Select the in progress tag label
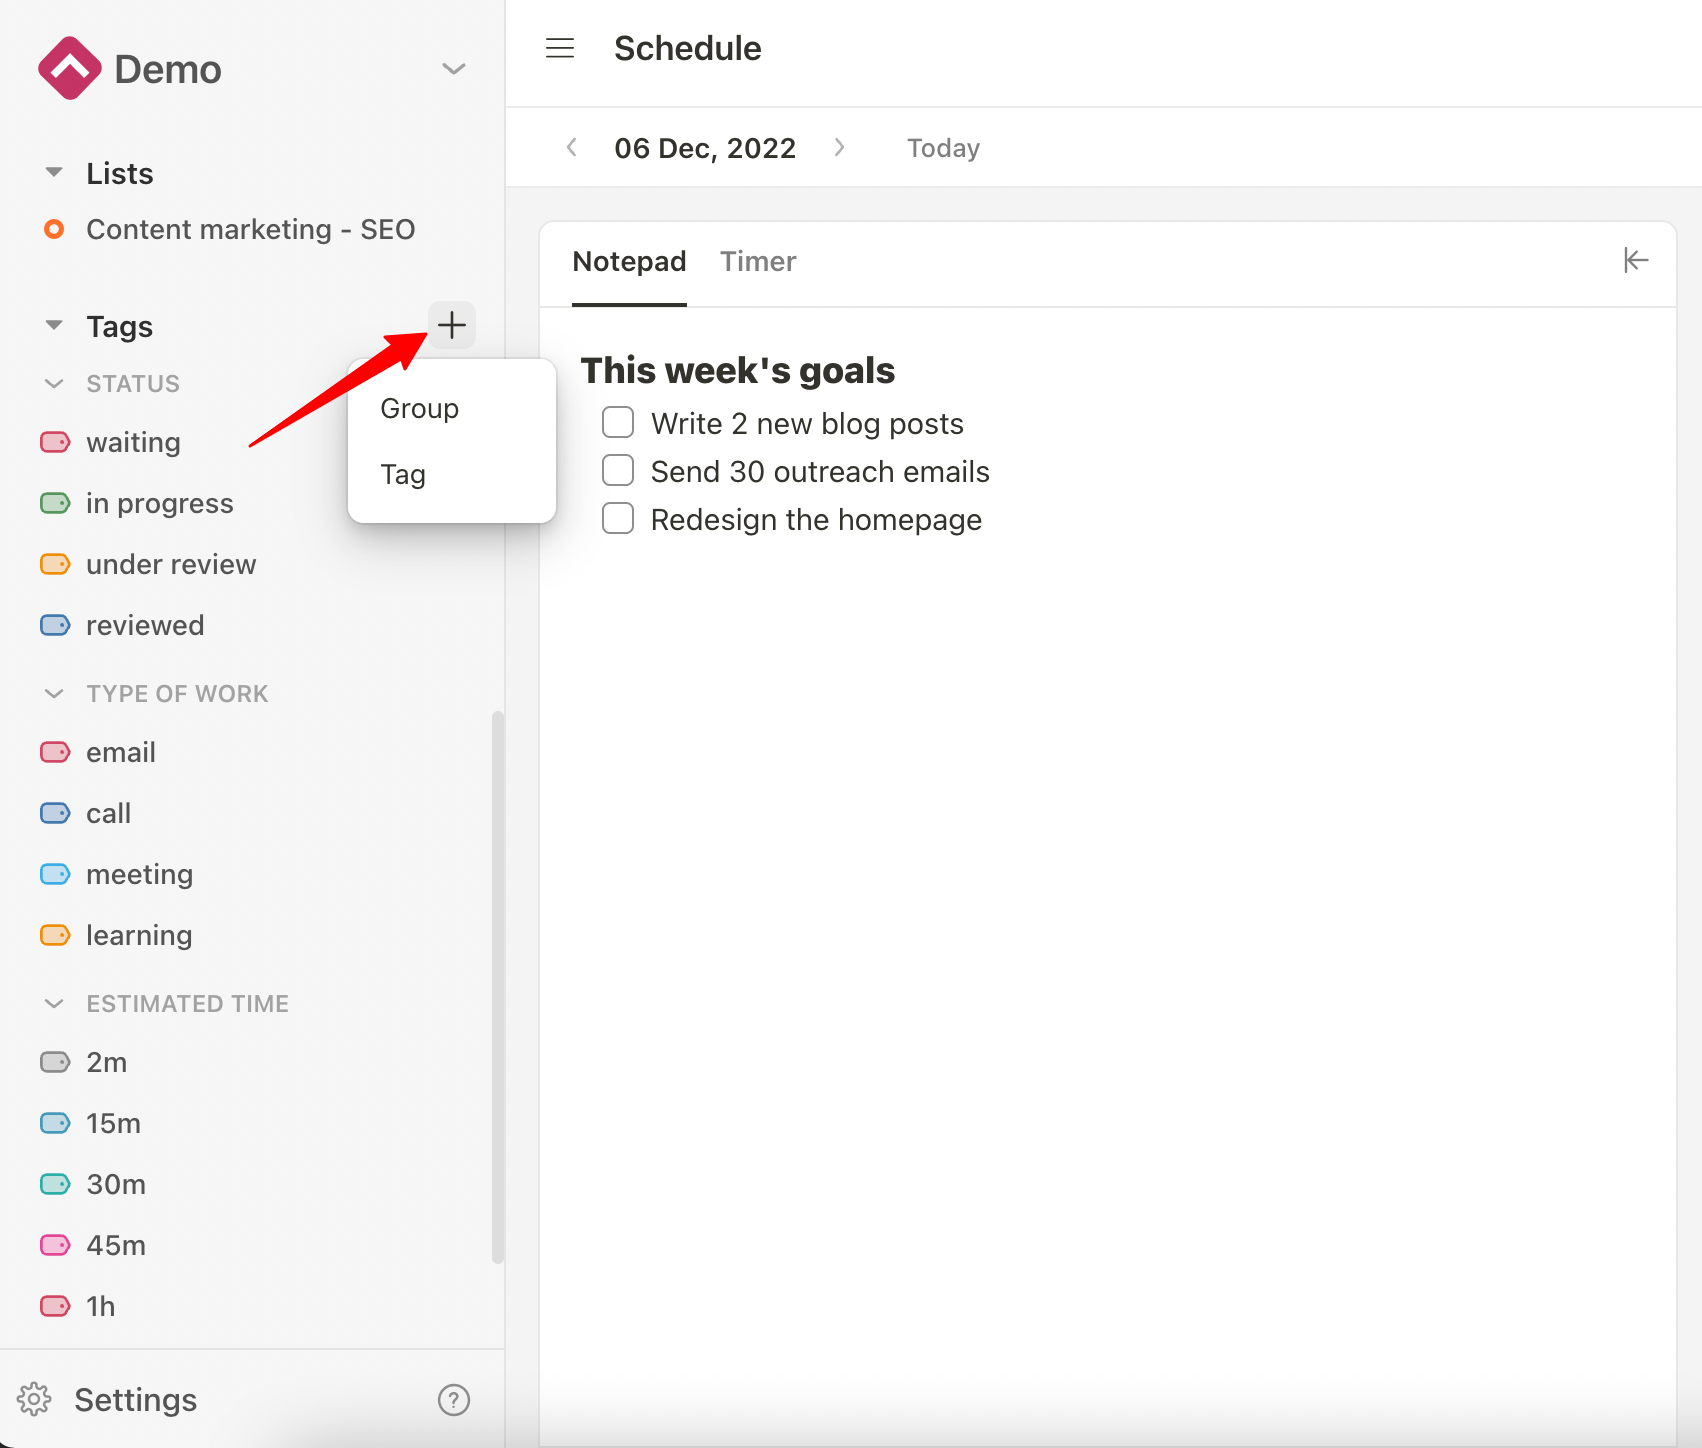 click(160, 503)
